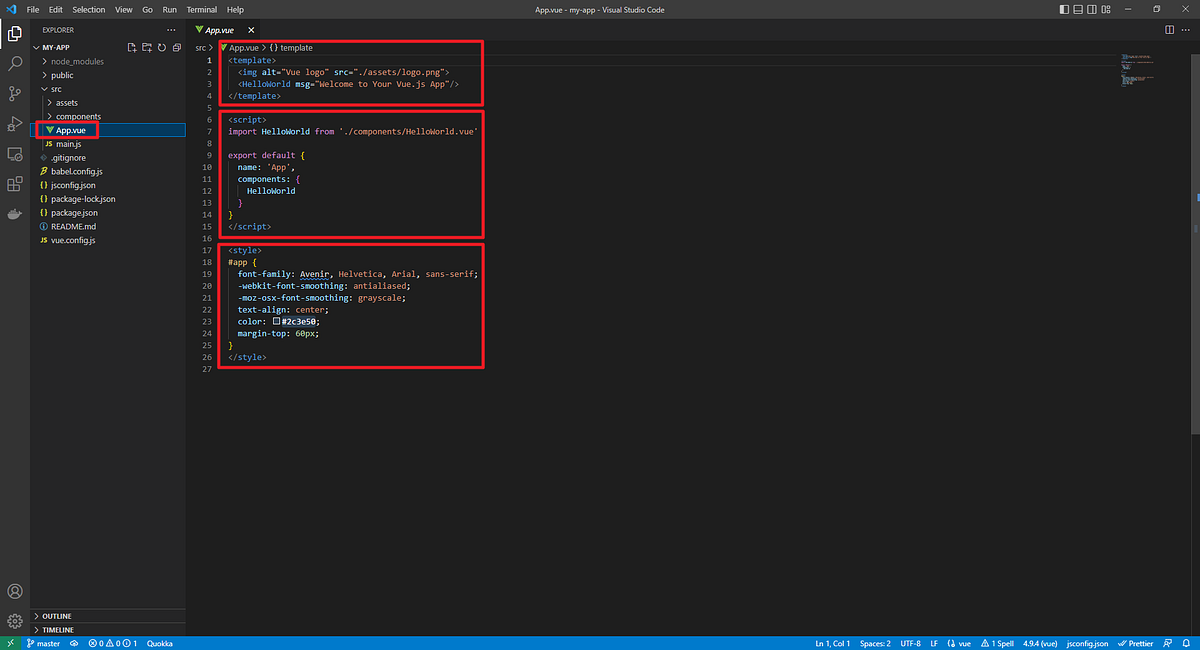Change encoding via UTF-8 status item
Image resolution: width=1200 pixels, height=650 pixels.
click(x=910, y=643)
